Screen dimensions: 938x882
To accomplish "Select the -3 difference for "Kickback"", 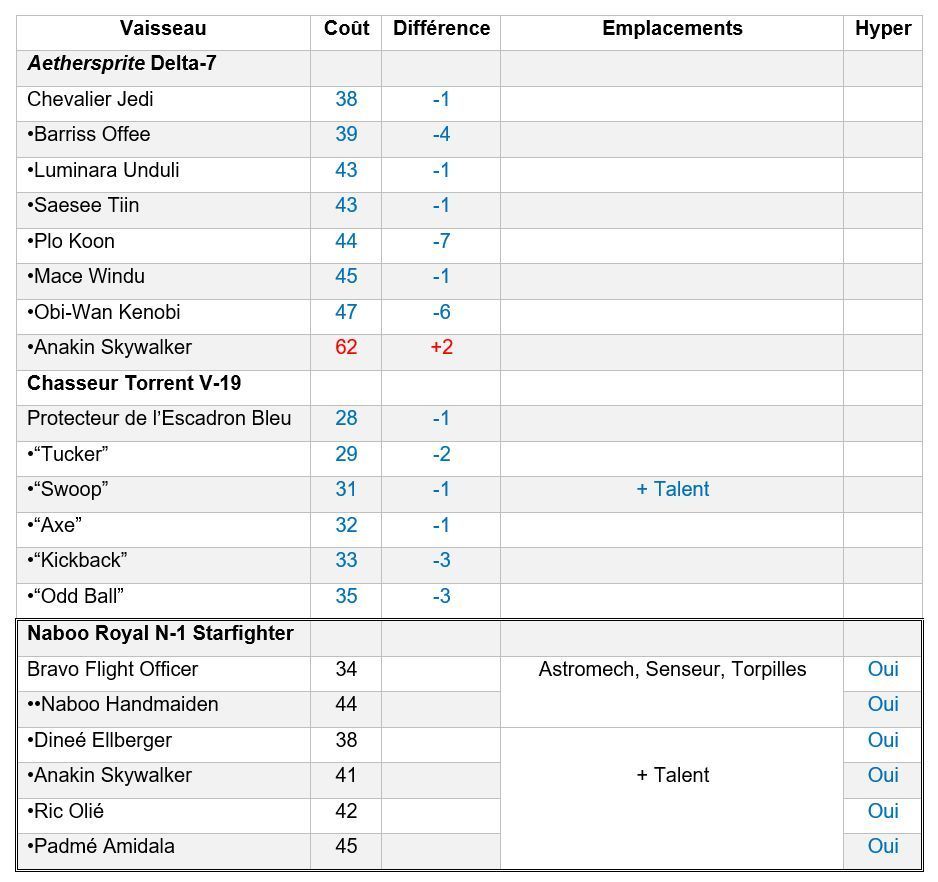I will (441, 560).
